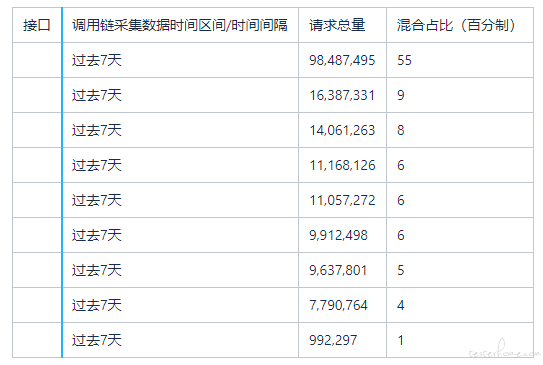Screen dimensions: 543x365
Task: Select the cell showing 11,057,272
Action: 342,200
